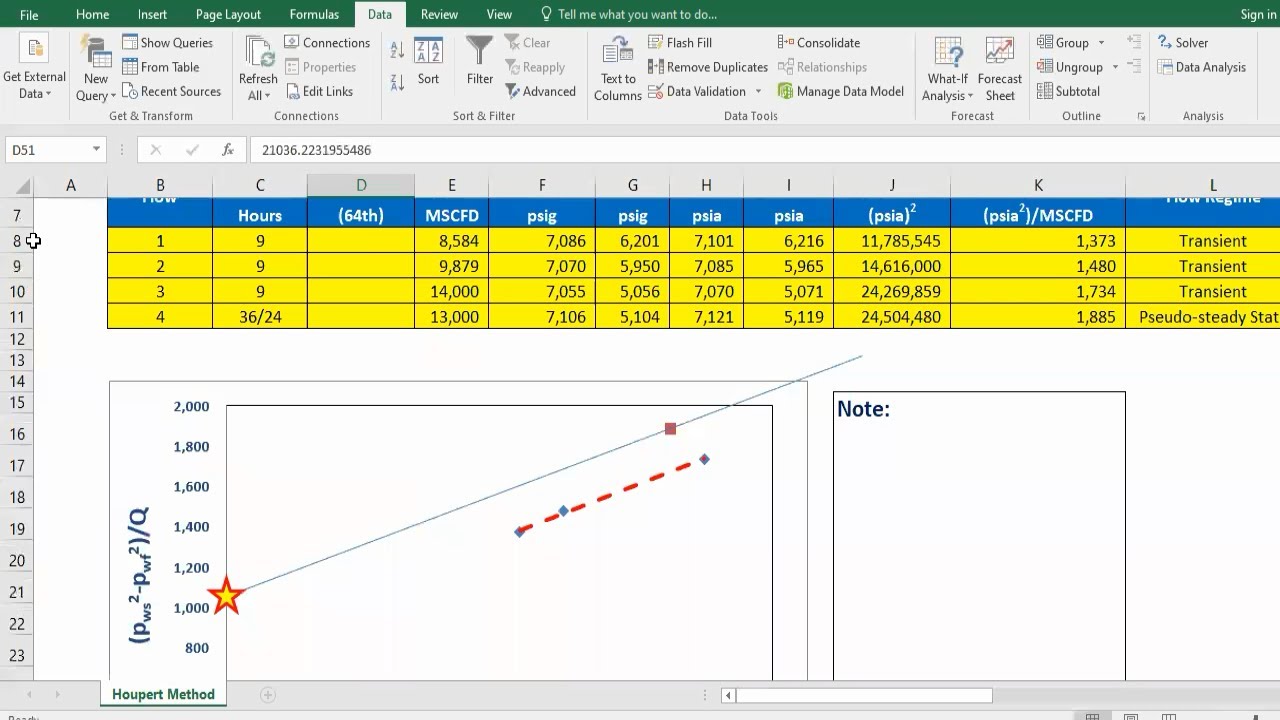Click Remove Duplicates

click(708, 67)
